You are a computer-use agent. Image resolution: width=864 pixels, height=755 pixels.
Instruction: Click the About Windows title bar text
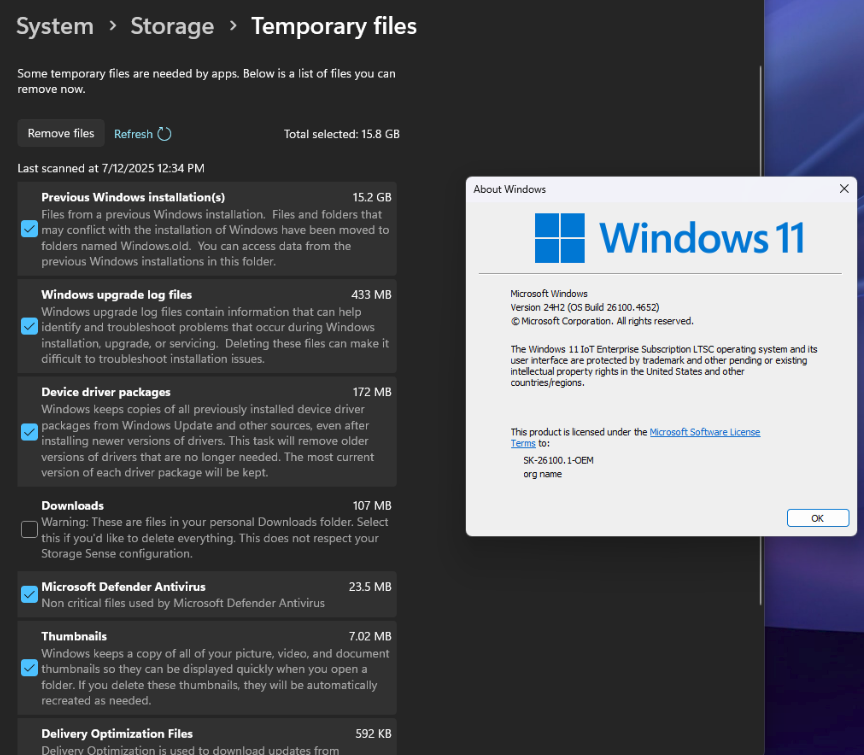point(510,189)
